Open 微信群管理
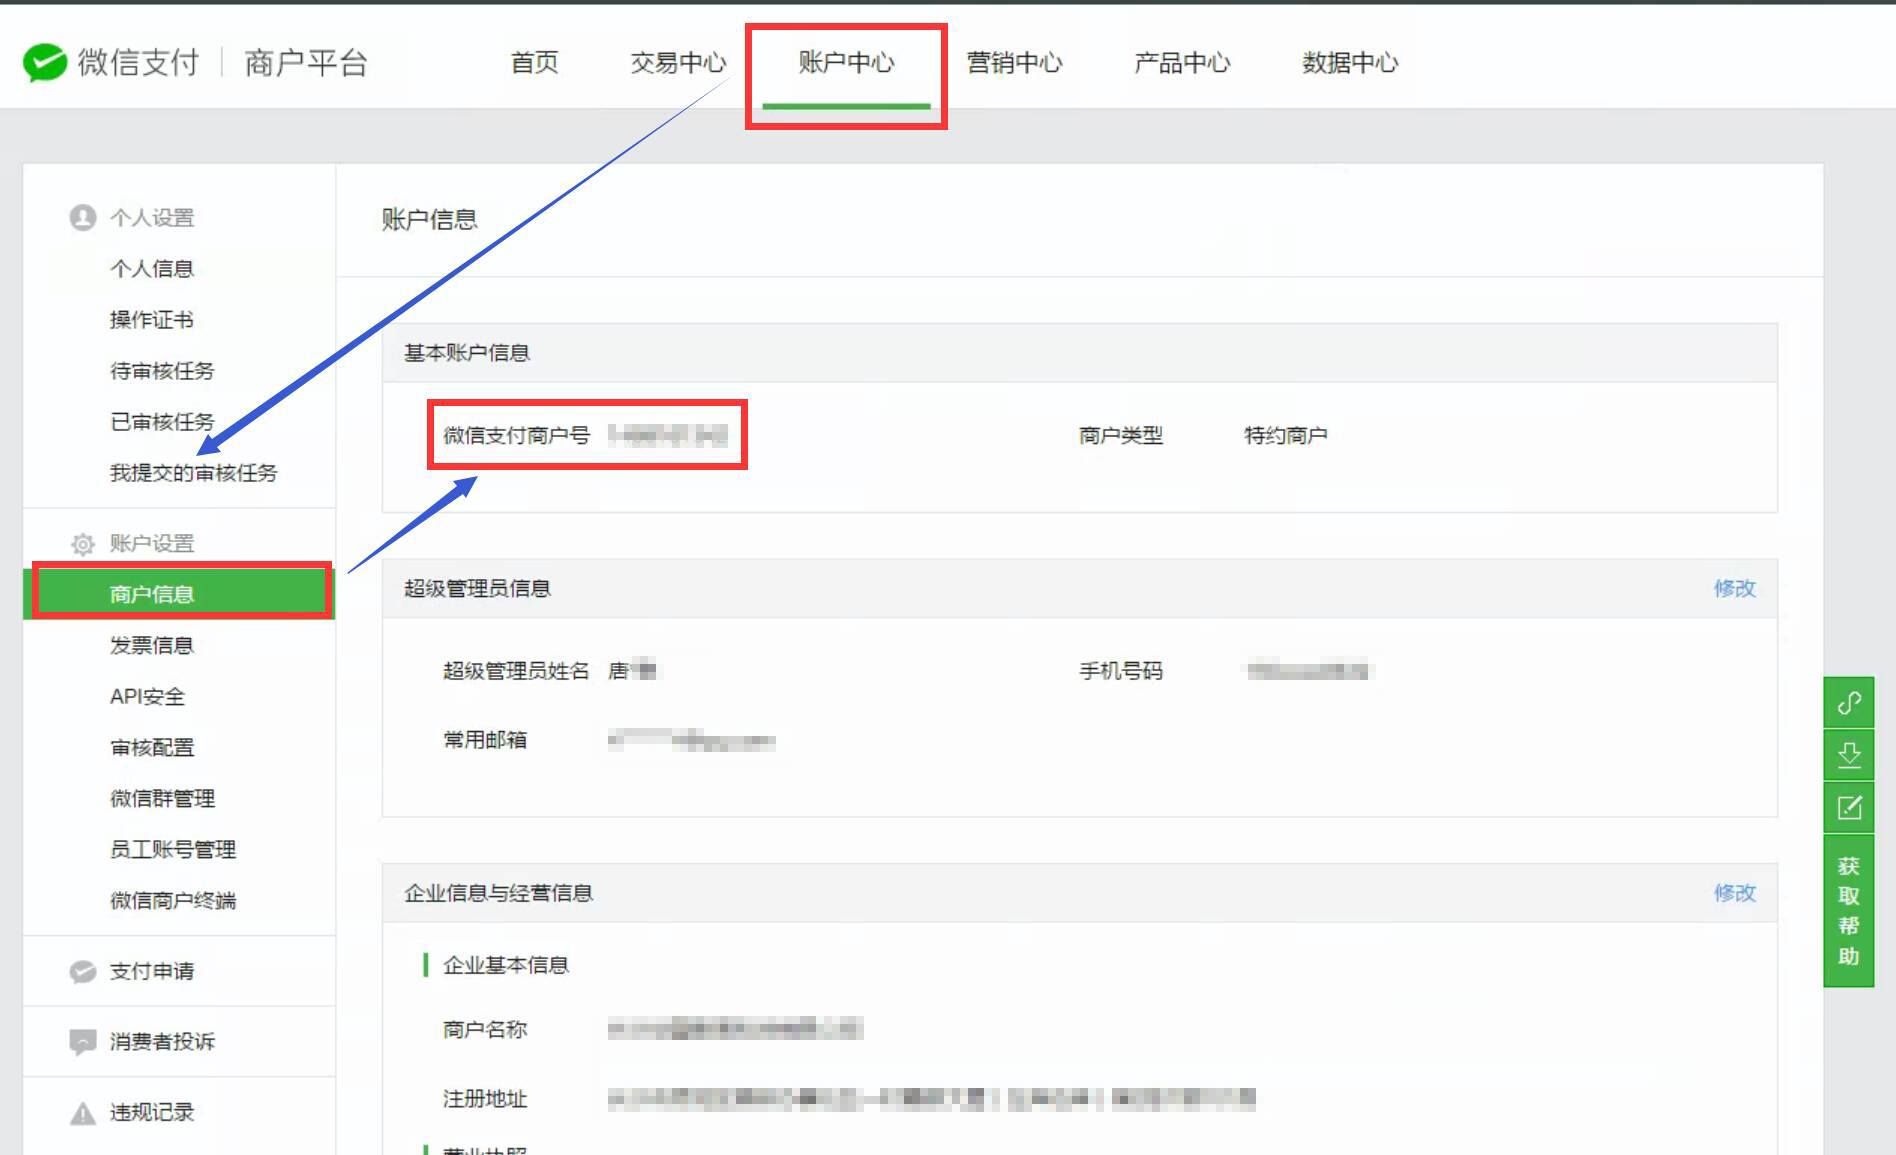 click(162, 798)
